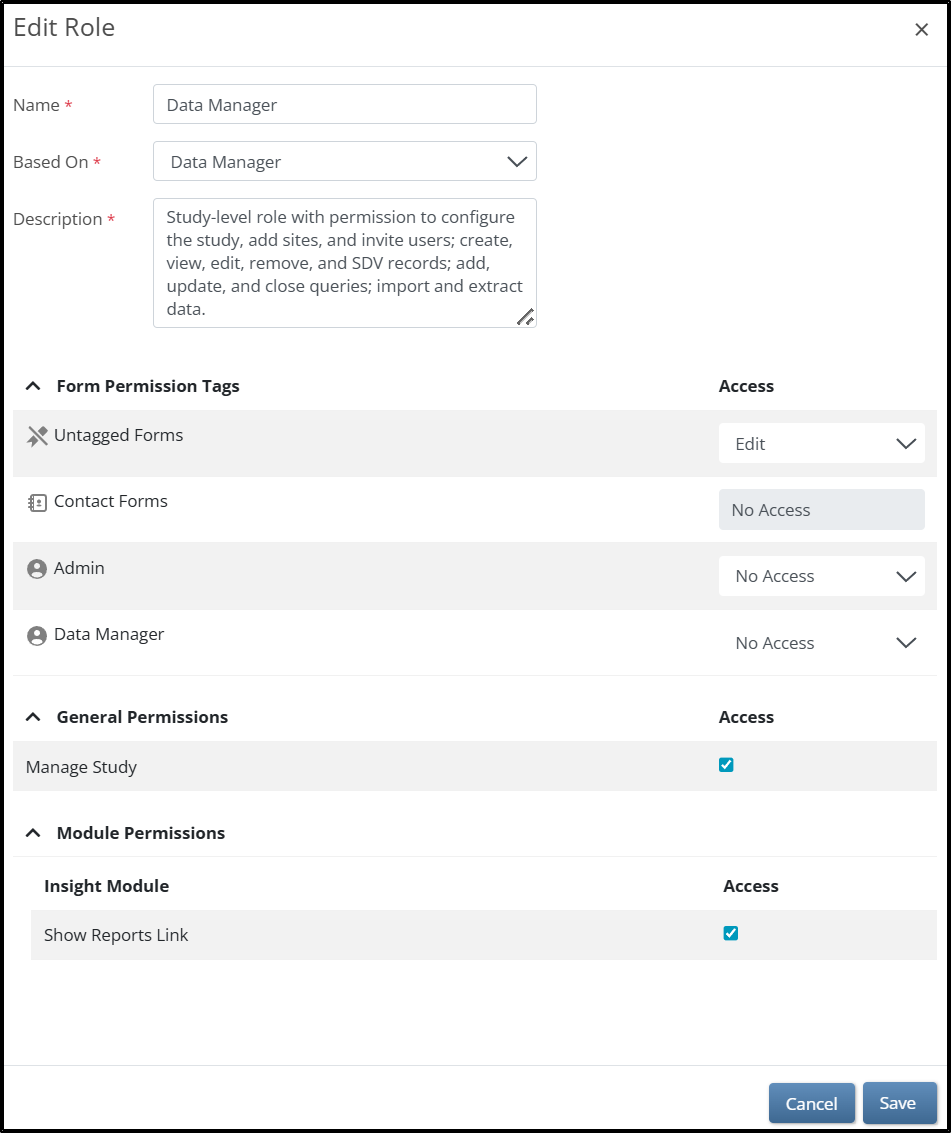Click the Data Manager user icon
Viewport: 951px width, 1133px height.
[x=37, y=636]
